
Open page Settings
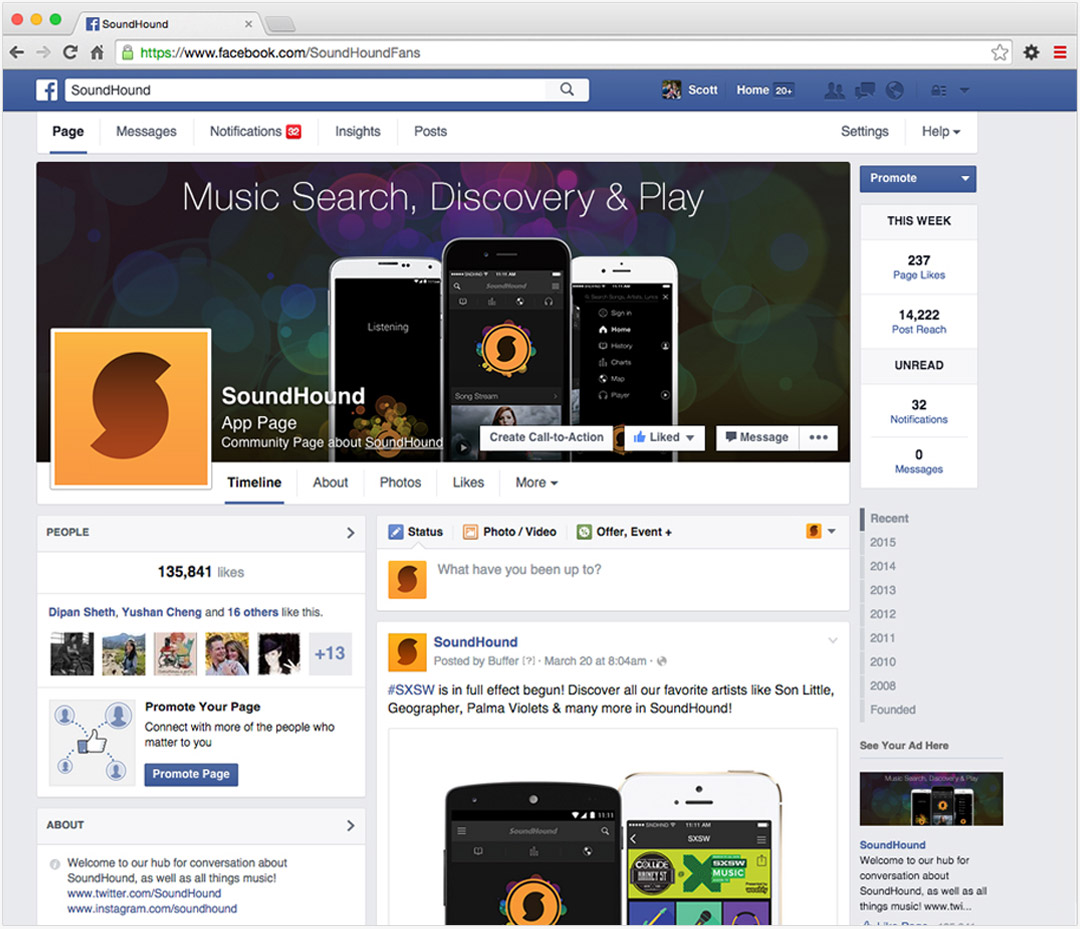[x=864, y=132]
